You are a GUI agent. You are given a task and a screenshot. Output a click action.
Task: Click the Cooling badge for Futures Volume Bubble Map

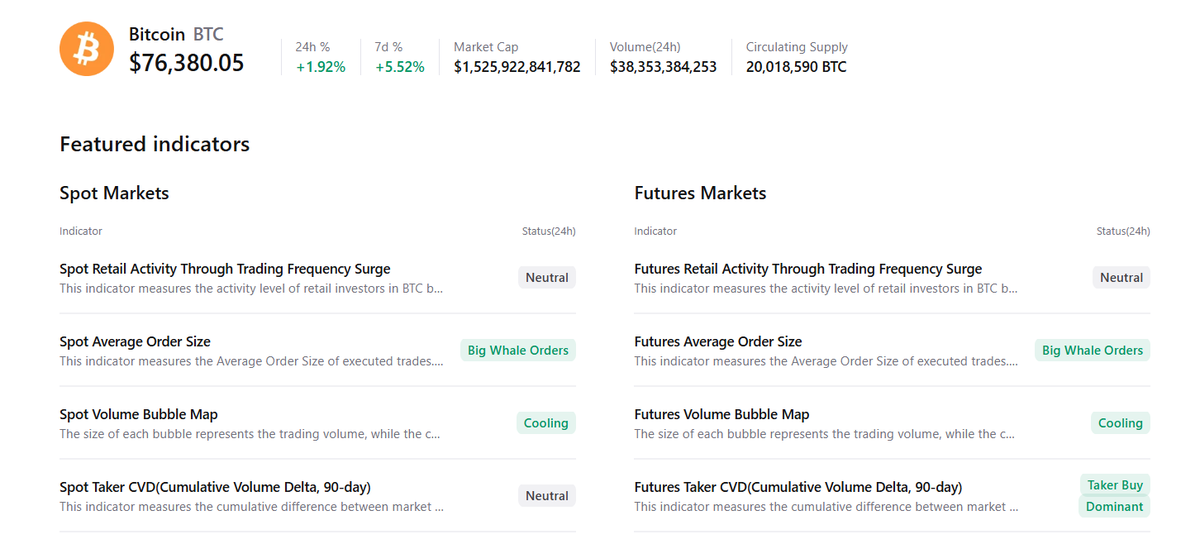click(x=1120, y=423)
